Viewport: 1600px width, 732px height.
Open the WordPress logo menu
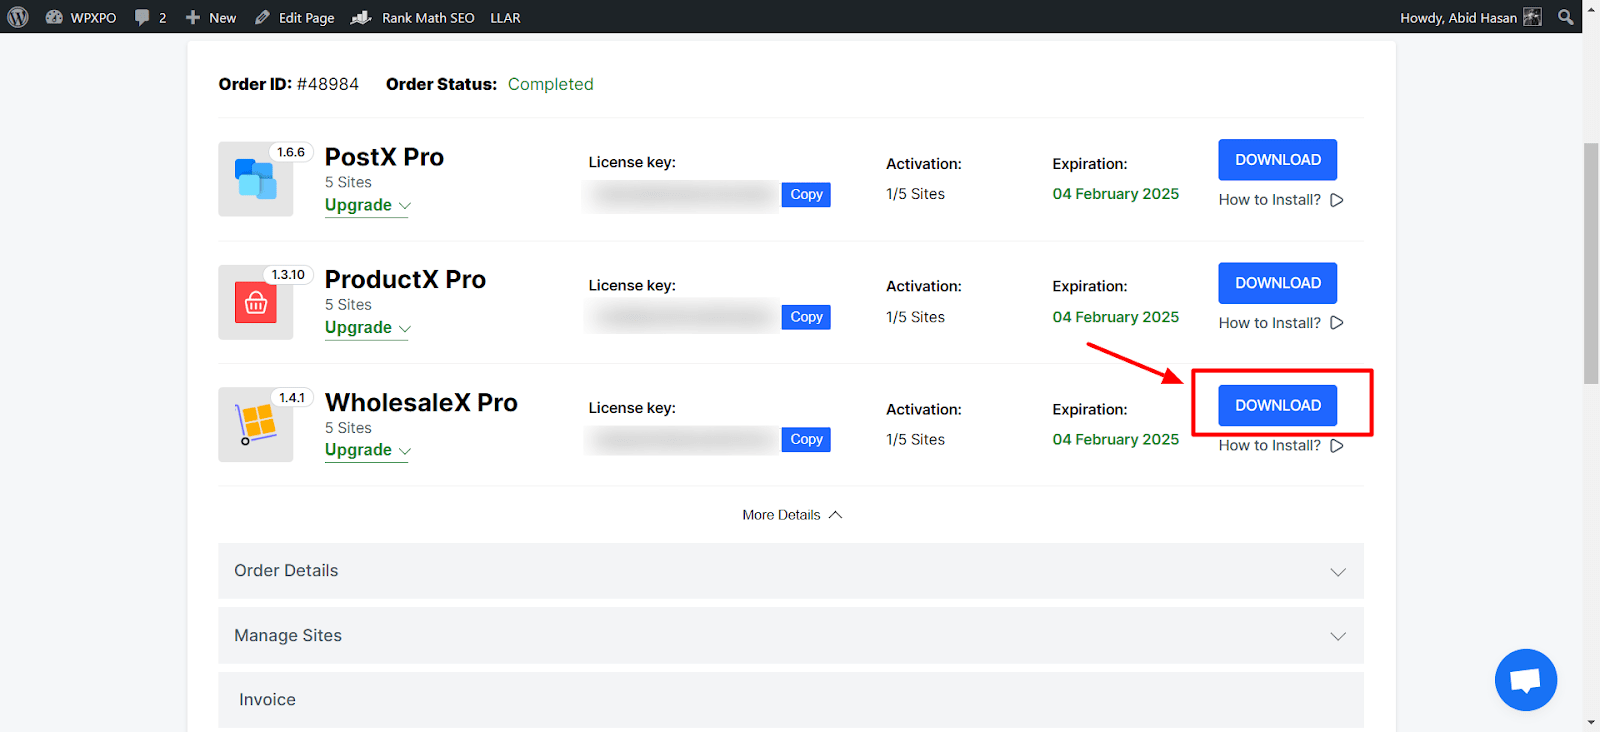[18, 17]
